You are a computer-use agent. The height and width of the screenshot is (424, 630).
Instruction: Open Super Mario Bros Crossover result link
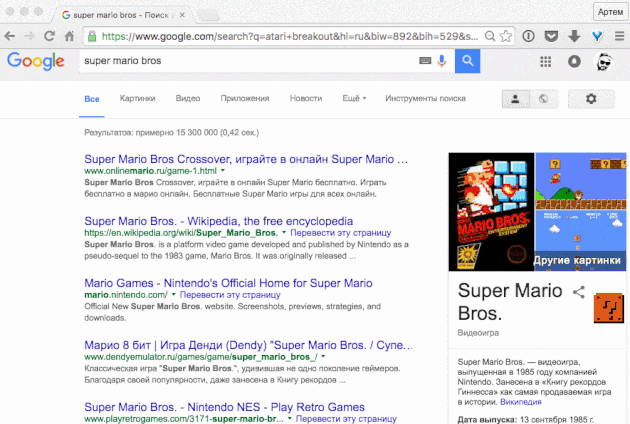pos(246,159)
